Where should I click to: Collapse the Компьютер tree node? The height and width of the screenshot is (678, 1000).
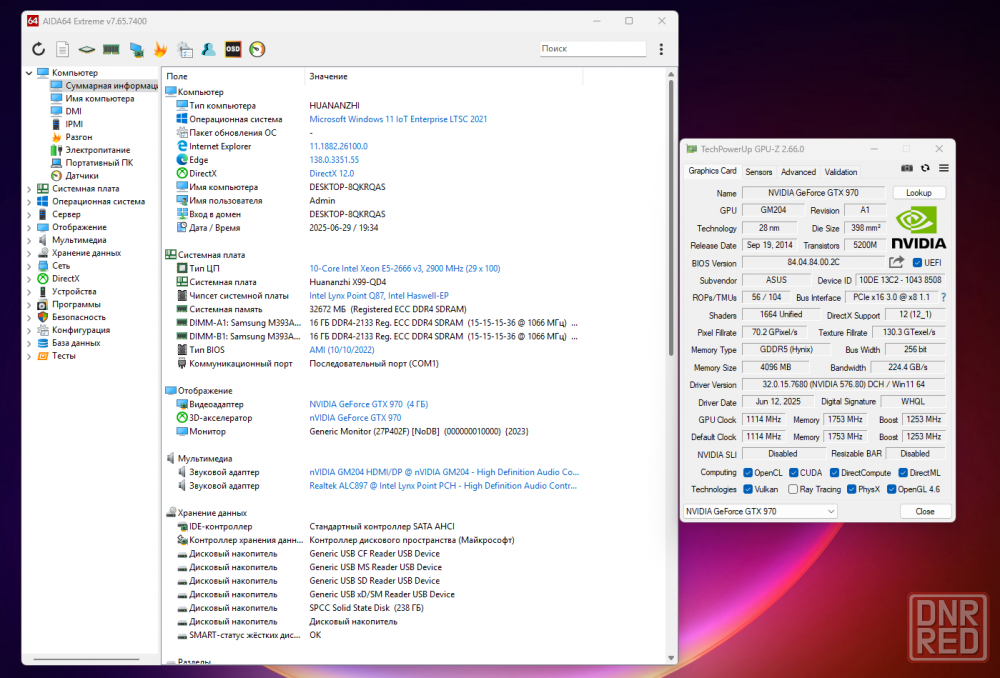coord(29,73)
